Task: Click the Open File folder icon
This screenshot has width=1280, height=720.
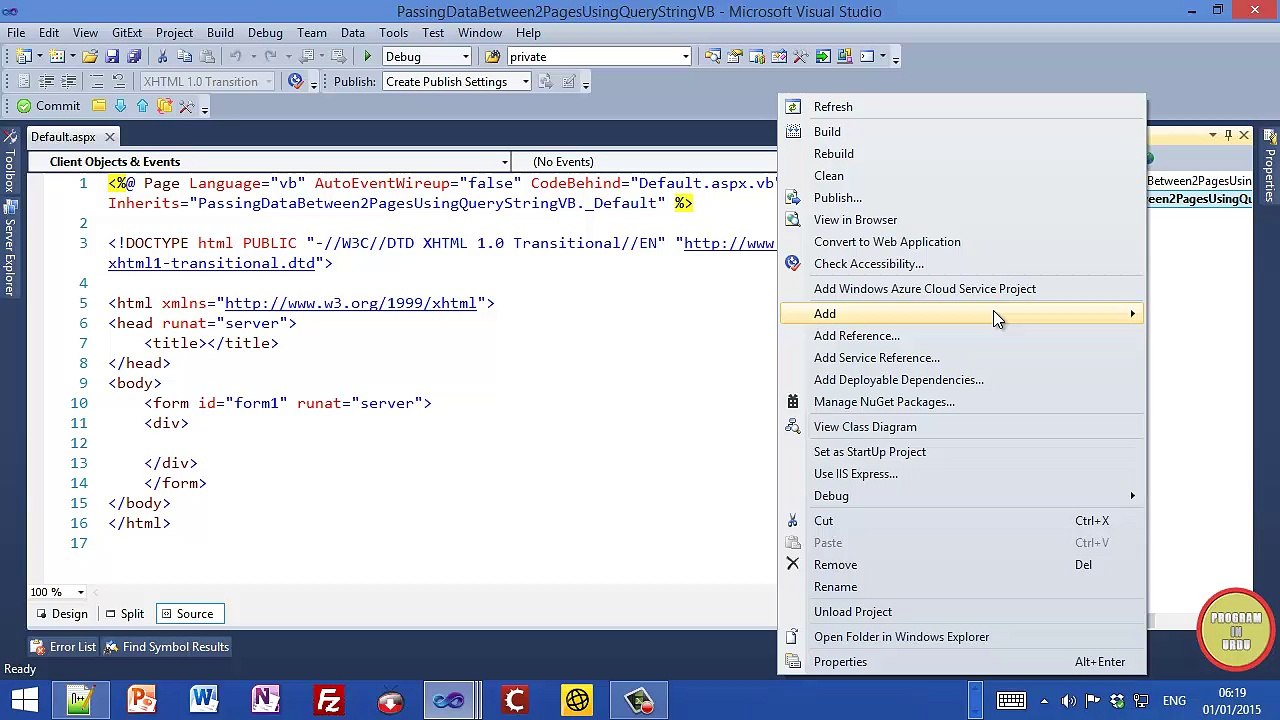Action: click(89, 57)
